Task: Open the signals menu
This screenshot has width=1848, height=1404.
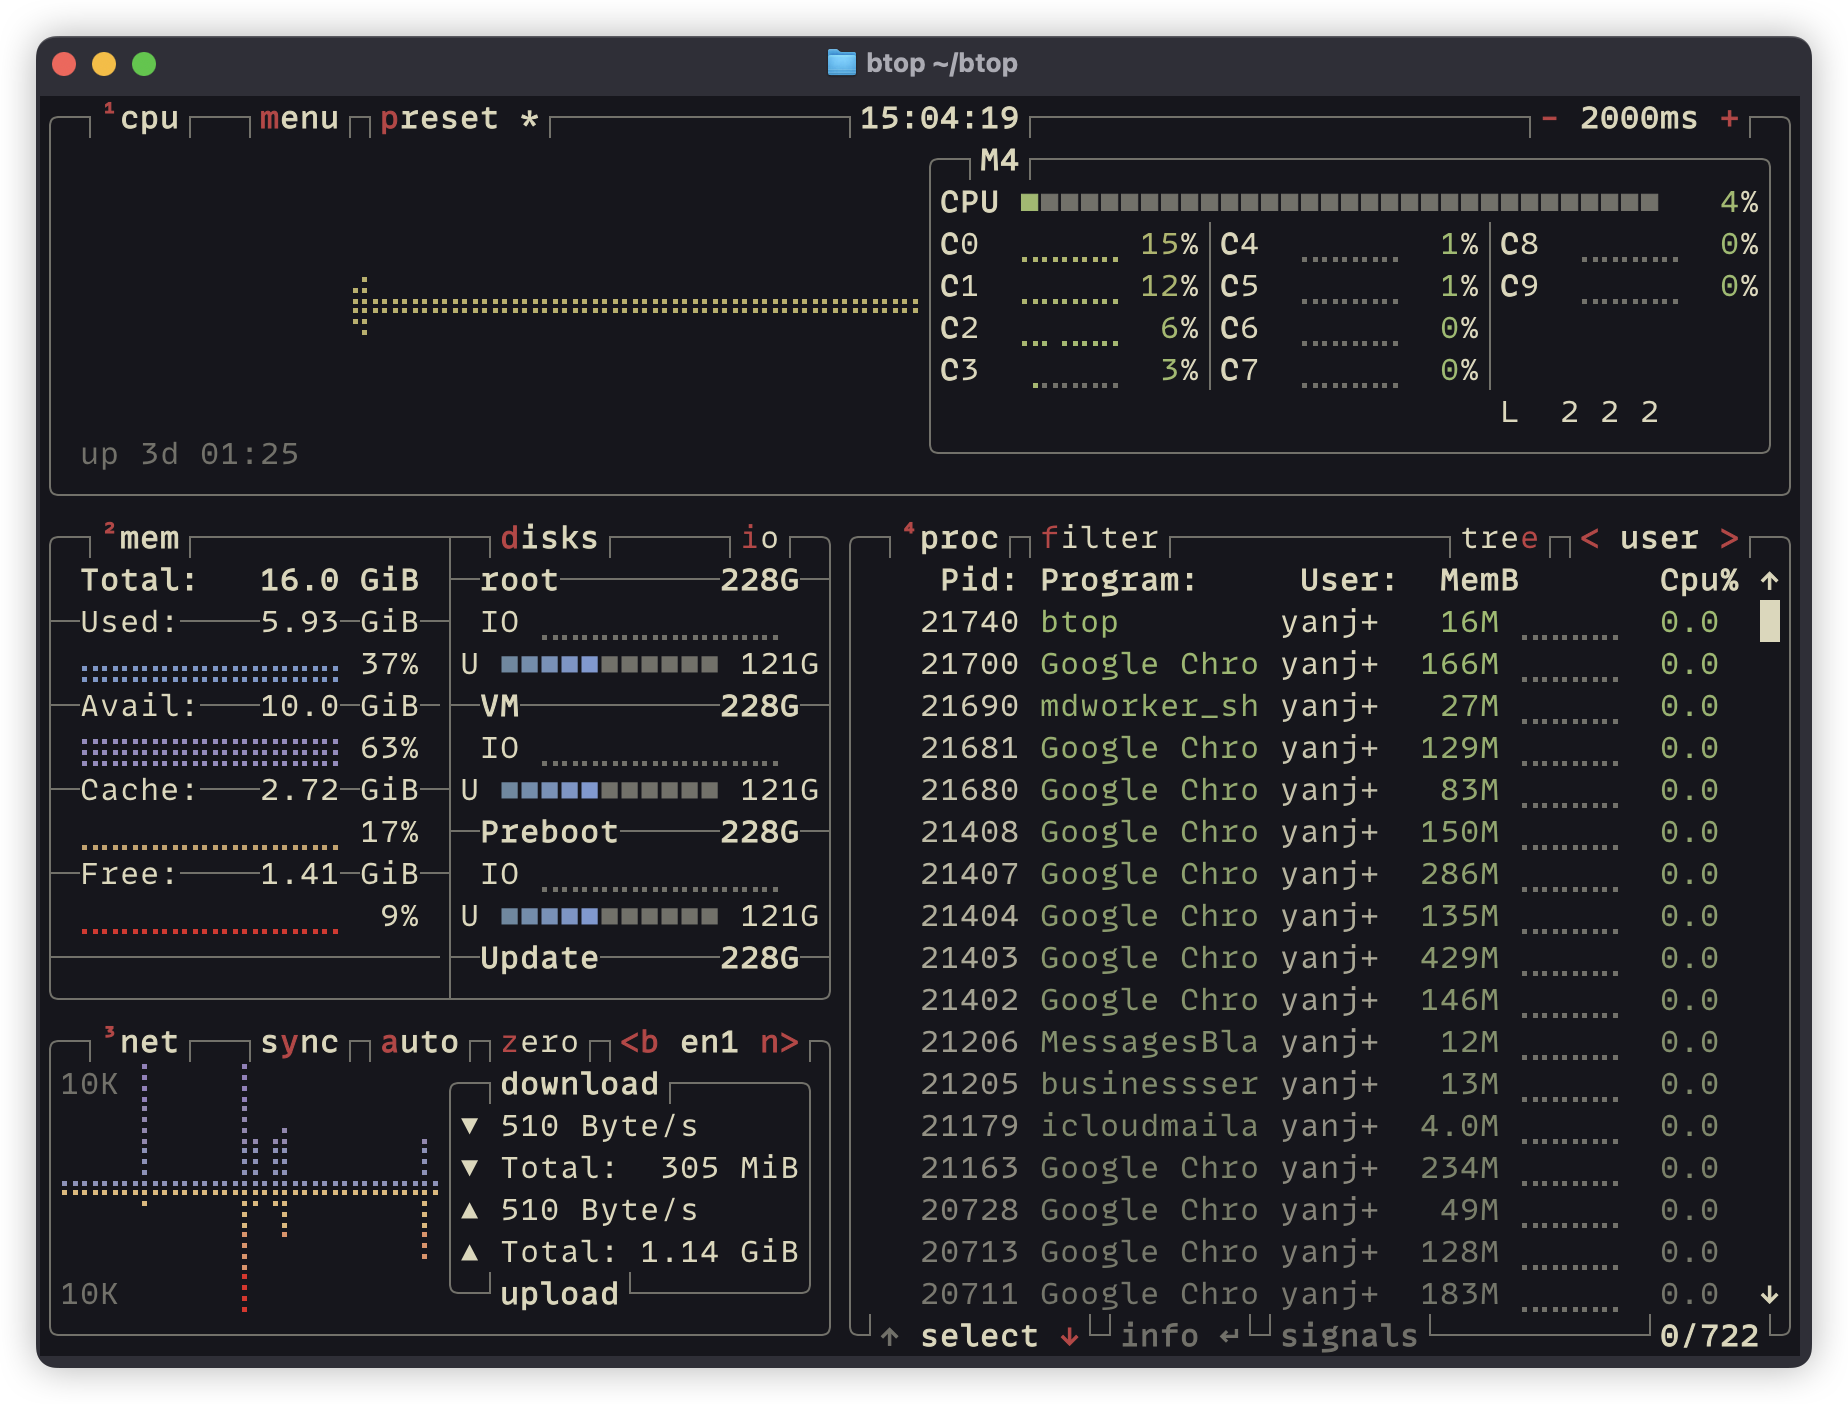Action: pyautogui.click(x=1349, y=1337)
